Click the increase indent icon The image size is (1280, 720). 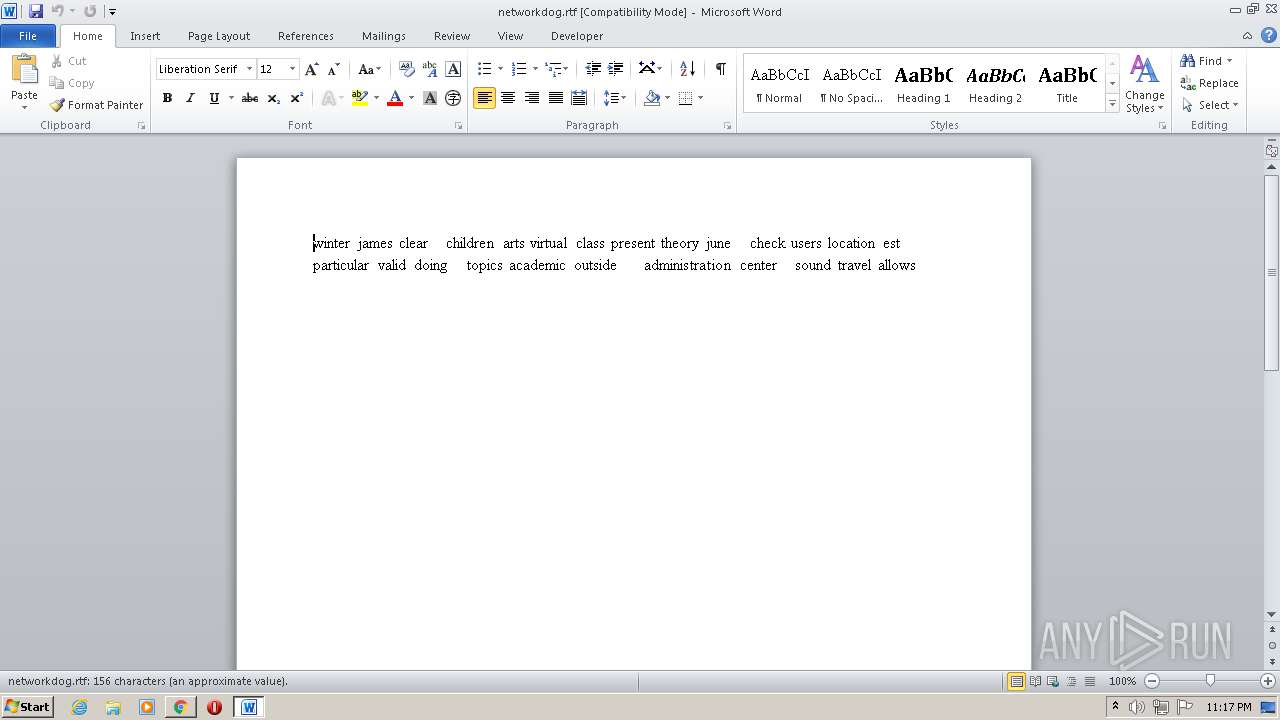click(616, 69)
